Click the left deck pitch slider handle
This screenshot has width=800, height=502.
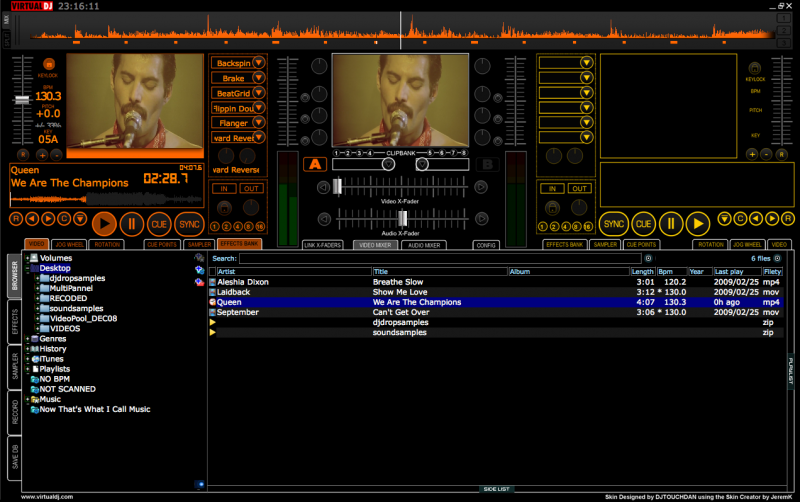[22, 99]
